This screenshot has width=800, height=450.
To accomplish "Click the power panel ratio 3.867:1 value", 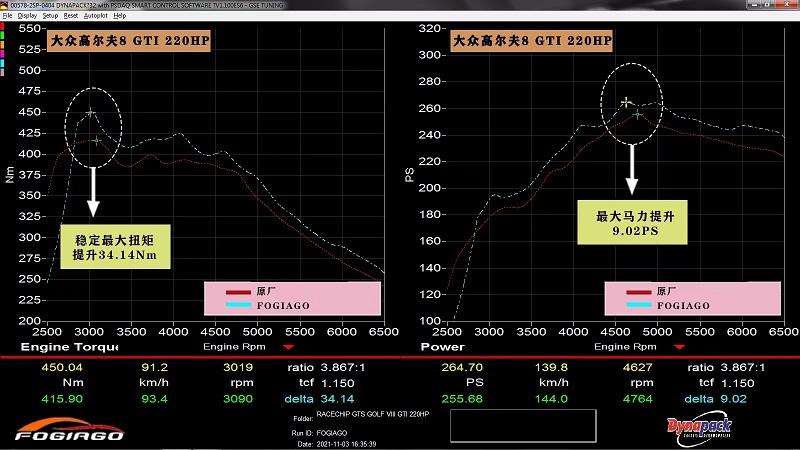I will [743, 367].
